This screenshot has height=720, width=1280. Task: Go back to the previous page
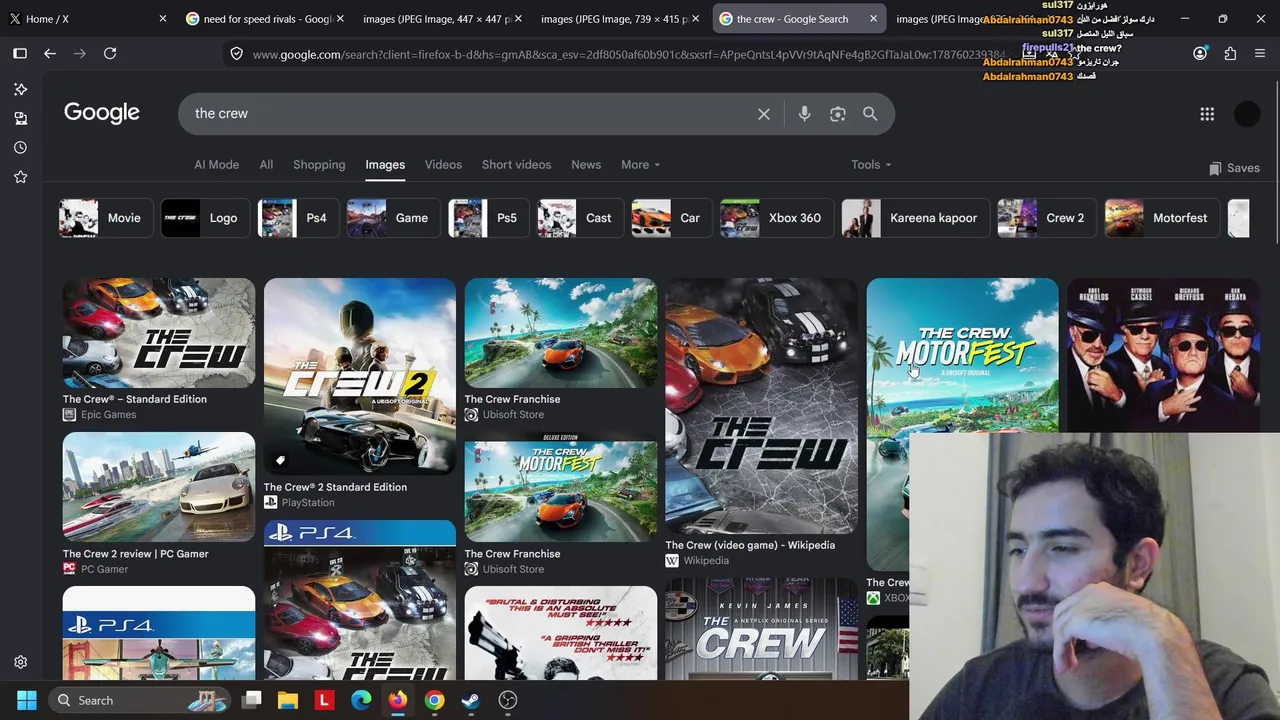coord(50,53)
